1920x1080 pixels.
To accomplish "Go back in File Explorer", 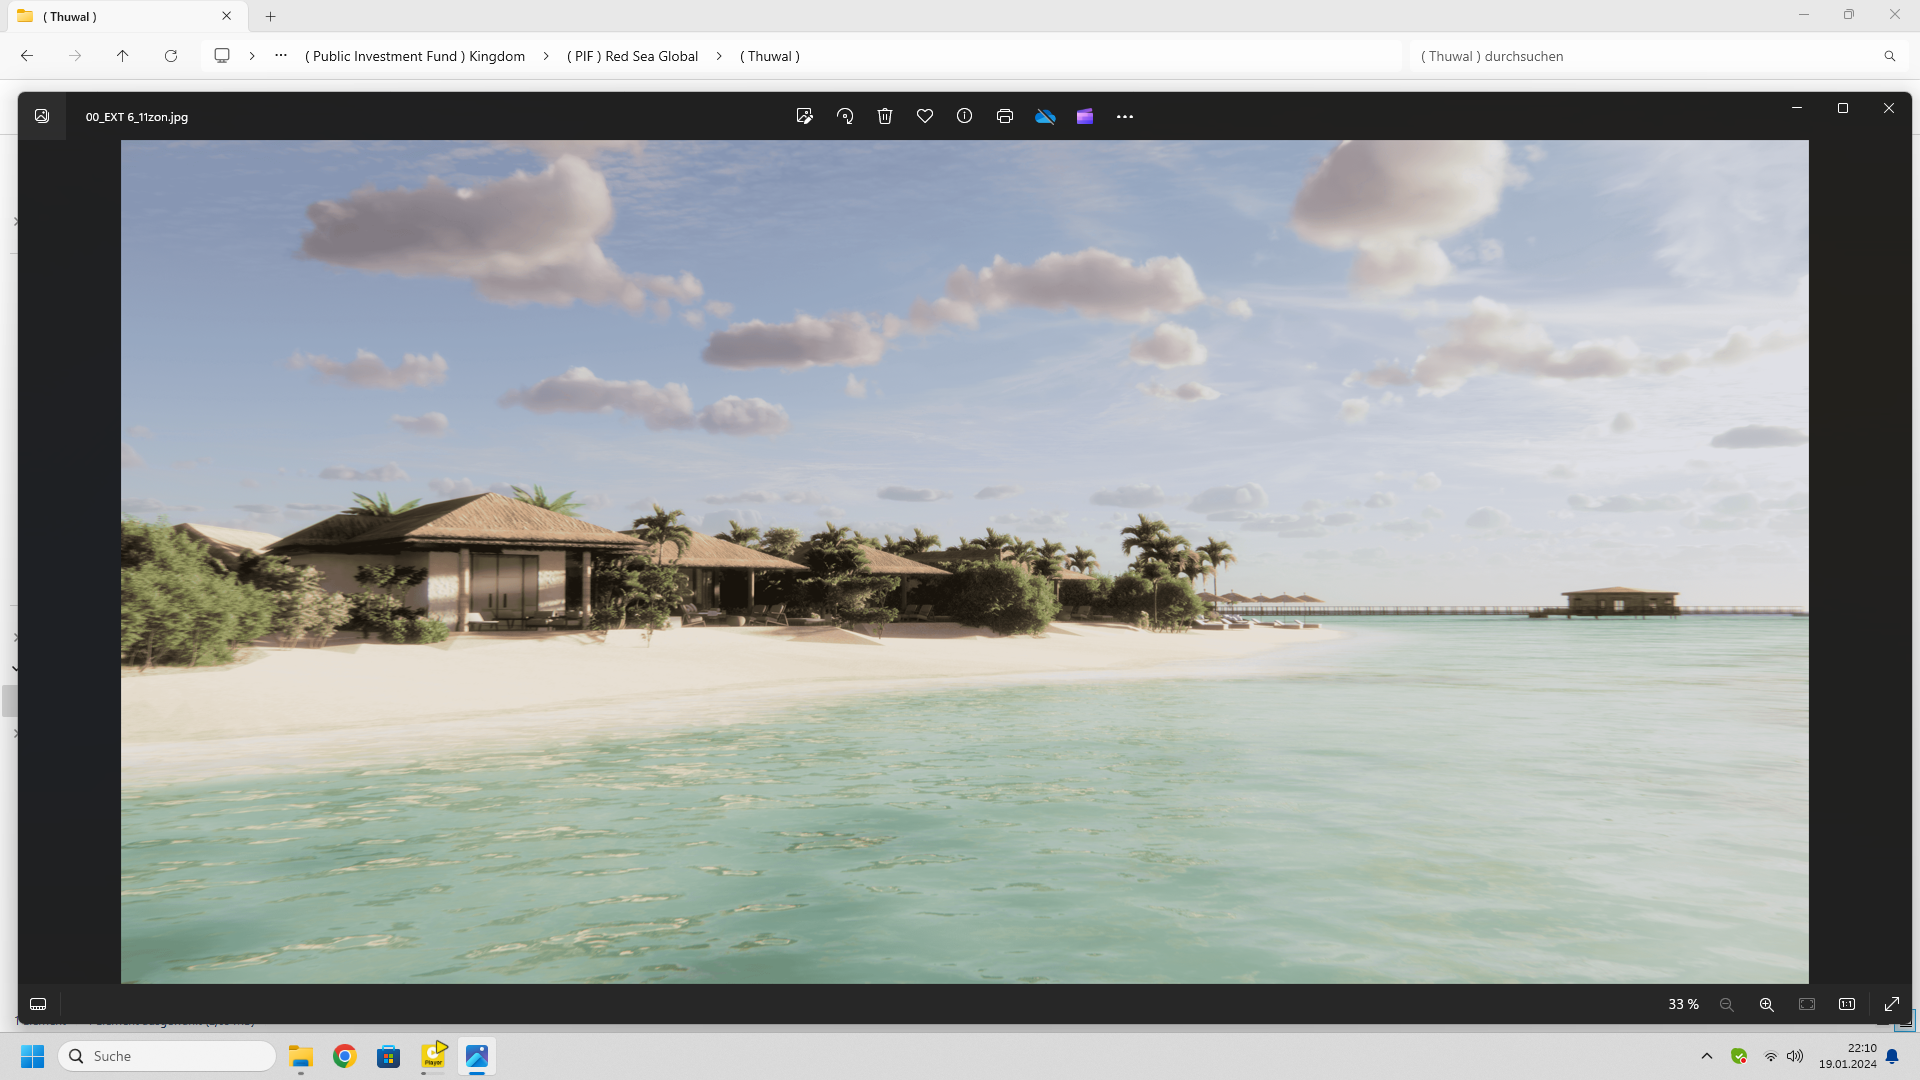I will pos(27,56).
